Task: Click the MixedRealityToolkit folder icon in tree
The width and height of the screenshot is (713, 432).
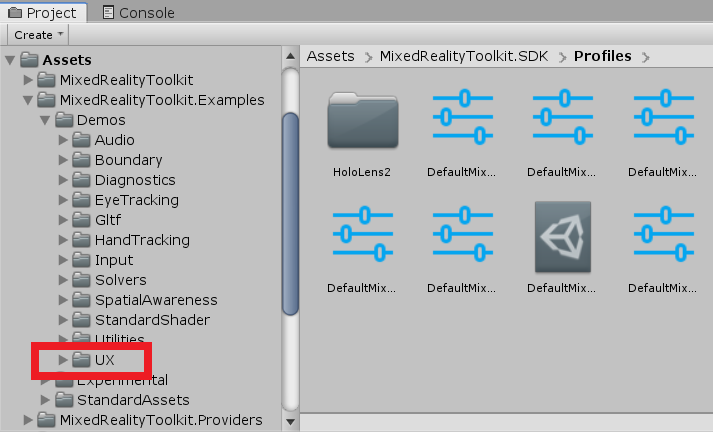Action: [x=46, y=80]
